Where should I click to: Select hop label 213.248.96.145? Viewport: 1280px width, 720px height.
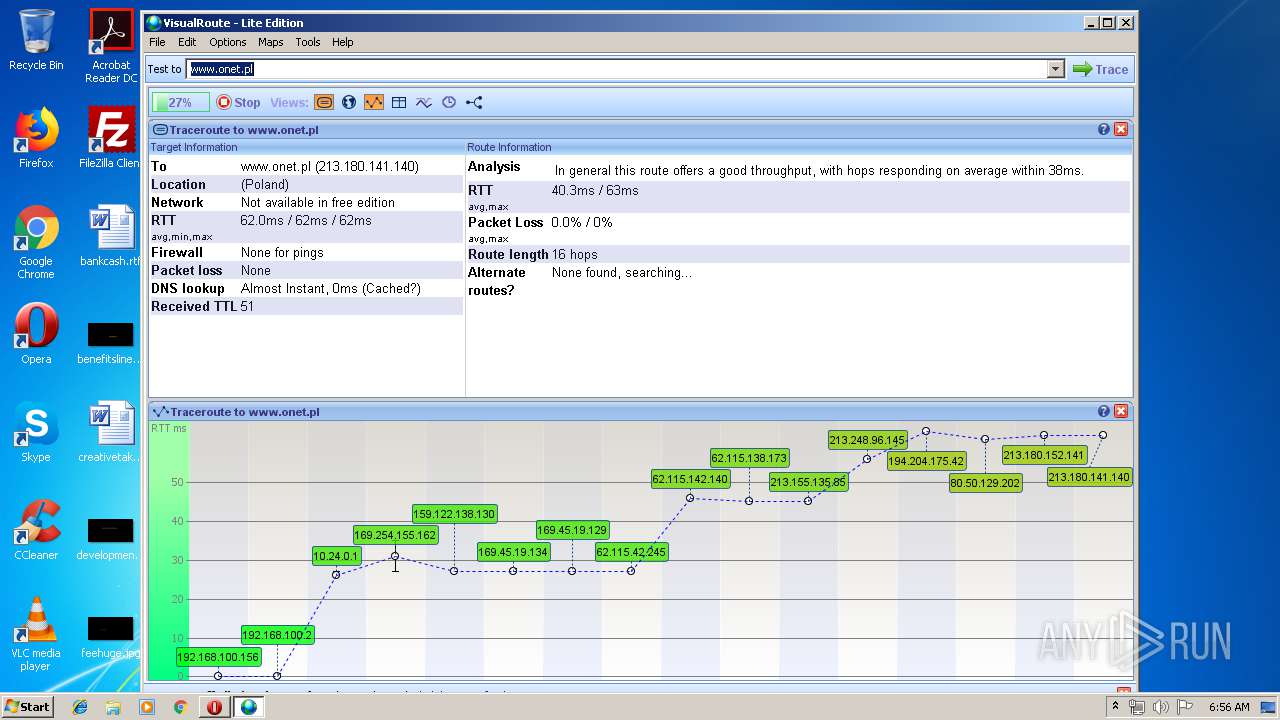coord(867,440)
